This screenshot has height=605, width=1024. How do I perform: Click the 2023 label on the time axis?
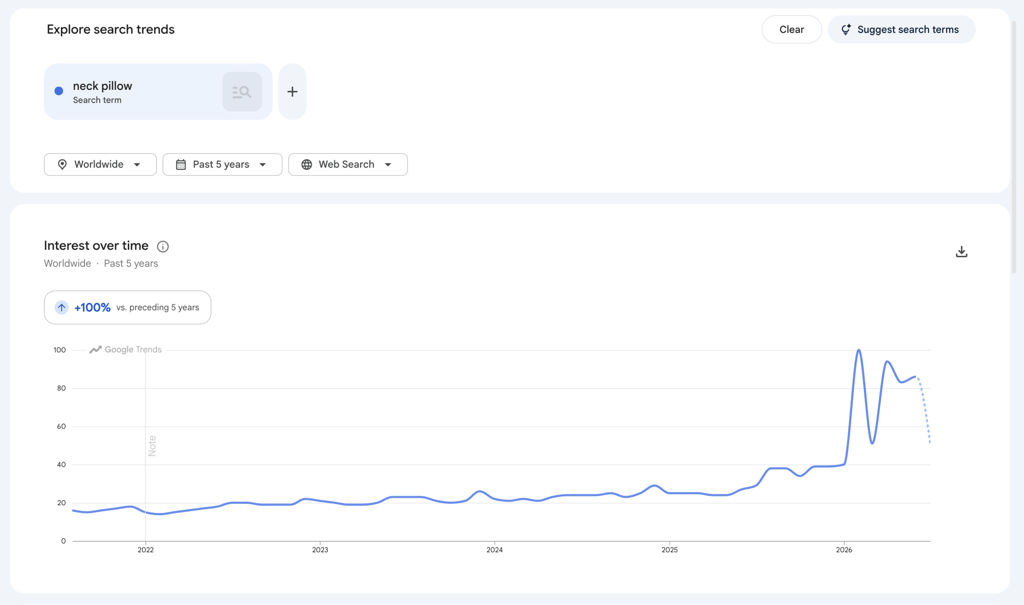pos(320,550)
